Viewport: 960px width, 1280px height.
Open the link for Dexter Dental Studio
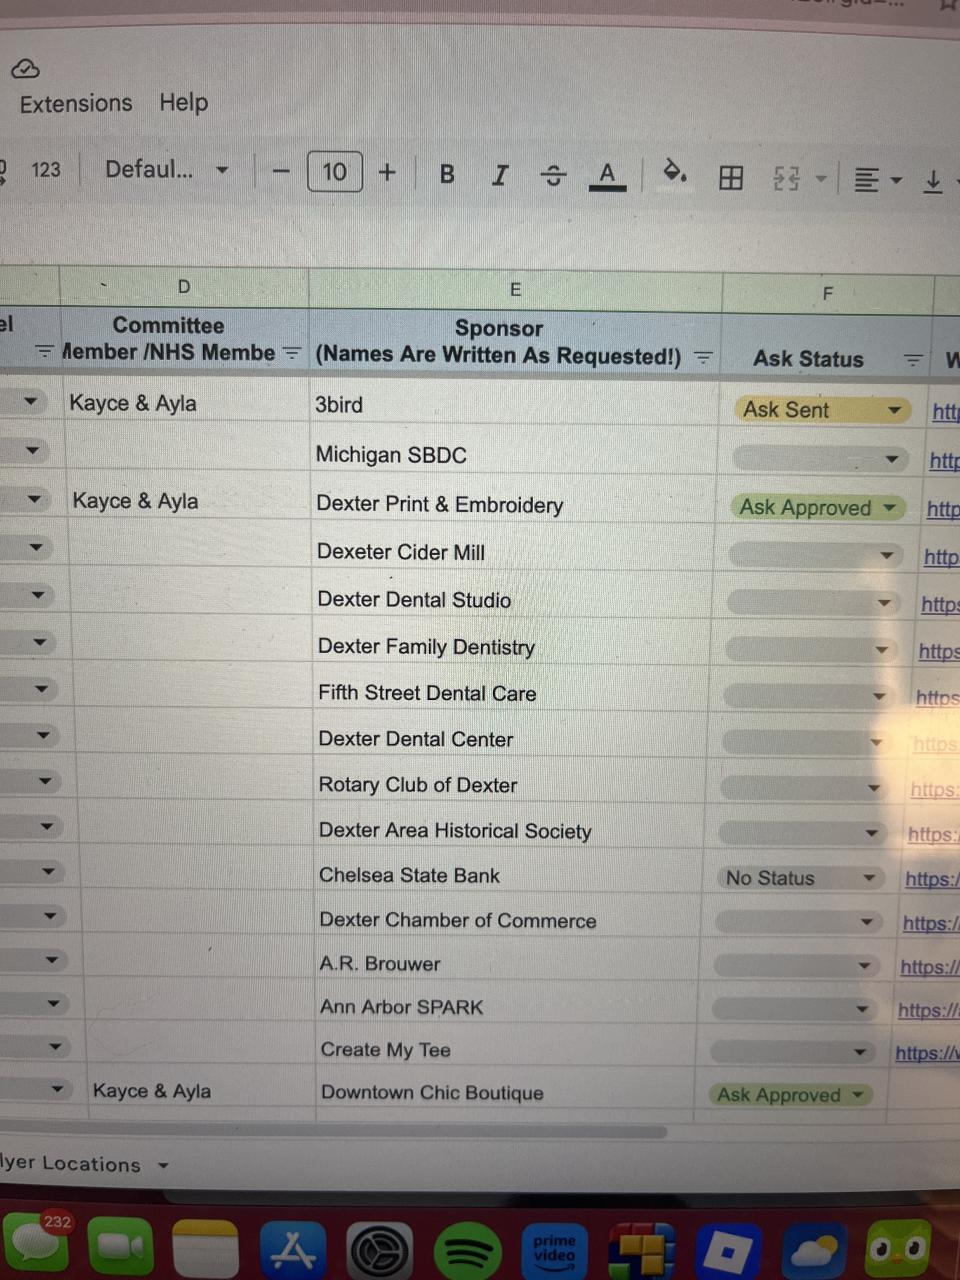point(940,604)
